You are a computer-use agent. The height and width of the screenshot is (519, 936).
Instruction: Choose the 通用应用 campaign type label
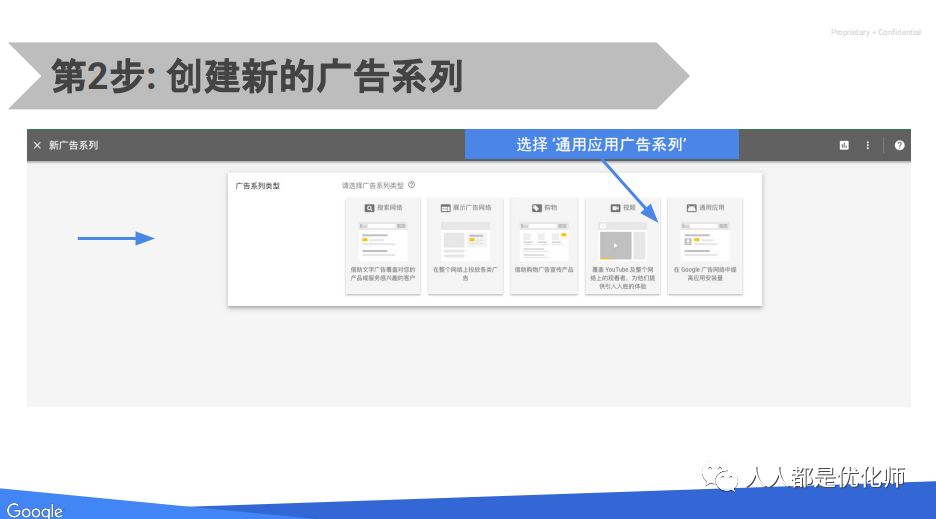click(712, 208)
